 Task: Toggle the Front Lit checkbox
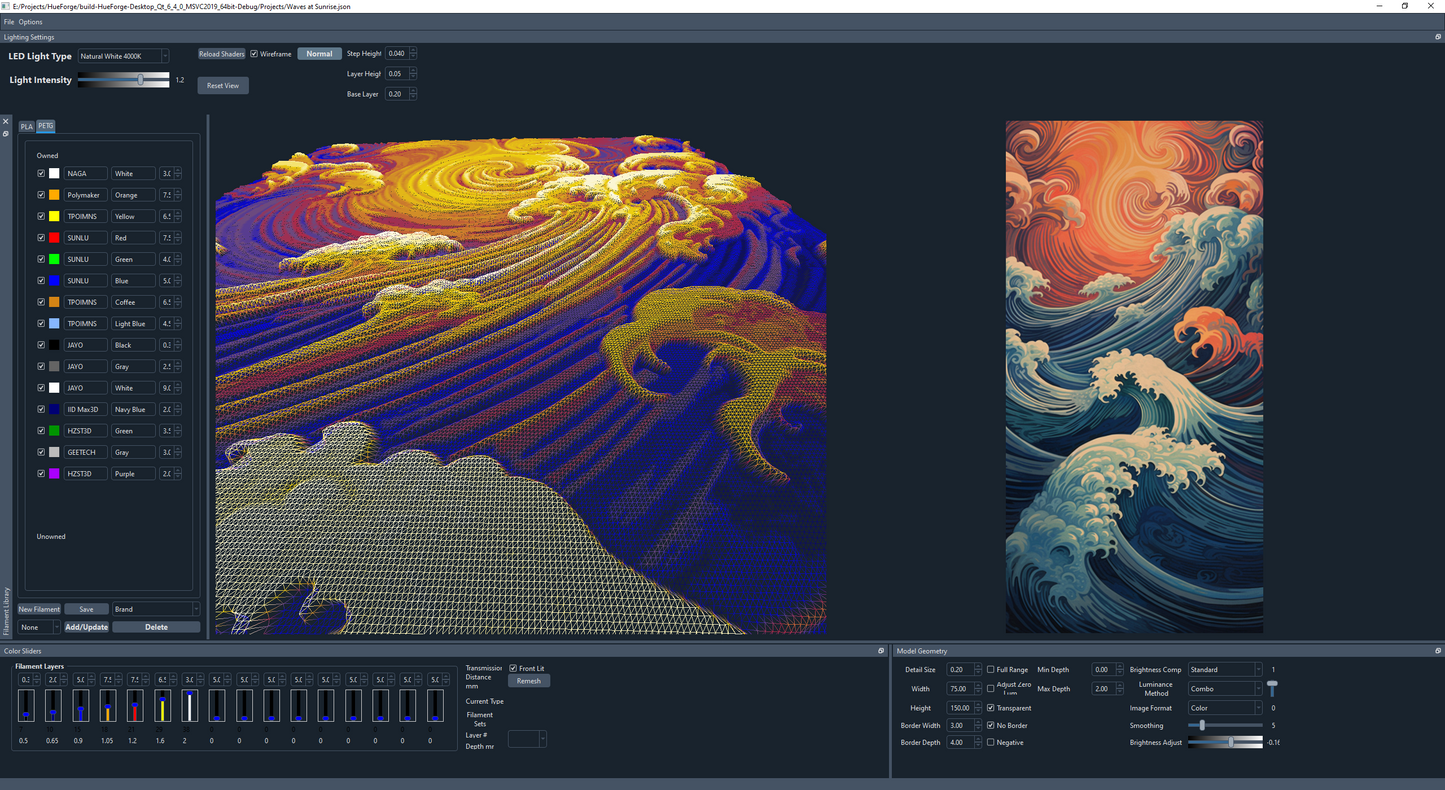pos(511,668)
